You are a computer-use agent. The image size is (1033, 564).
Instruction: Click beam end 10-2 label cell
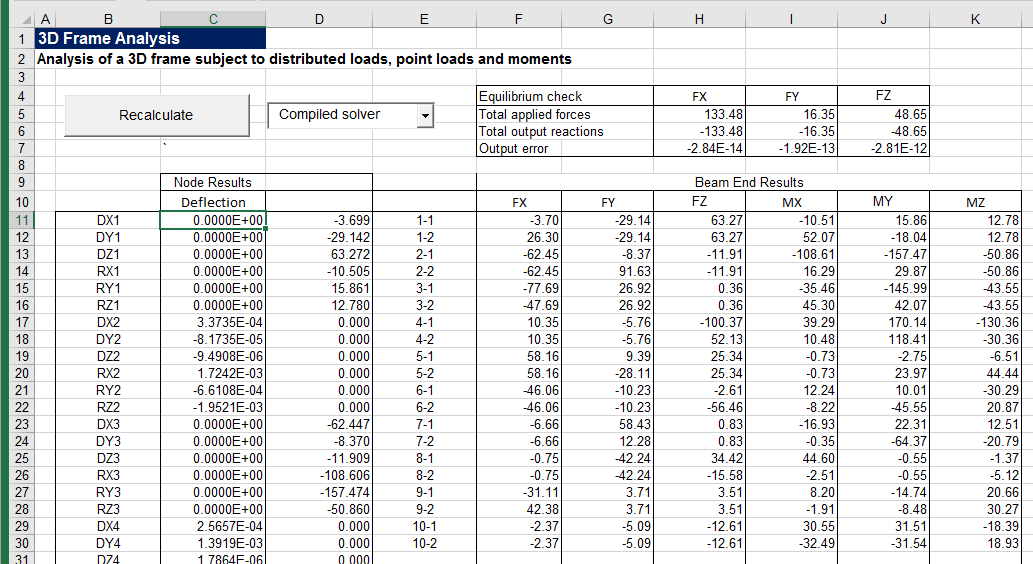[424, 543]
